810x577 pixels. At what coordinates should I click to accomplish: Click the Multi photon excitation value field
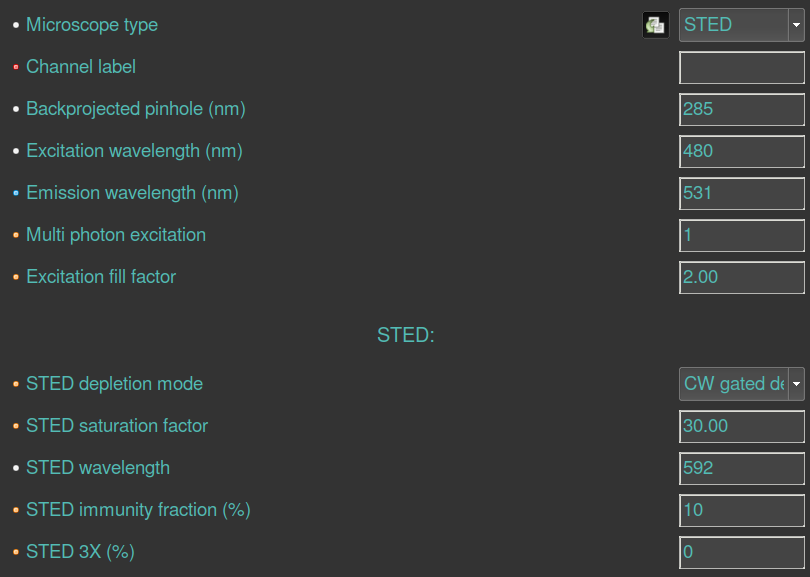point(741,235)
